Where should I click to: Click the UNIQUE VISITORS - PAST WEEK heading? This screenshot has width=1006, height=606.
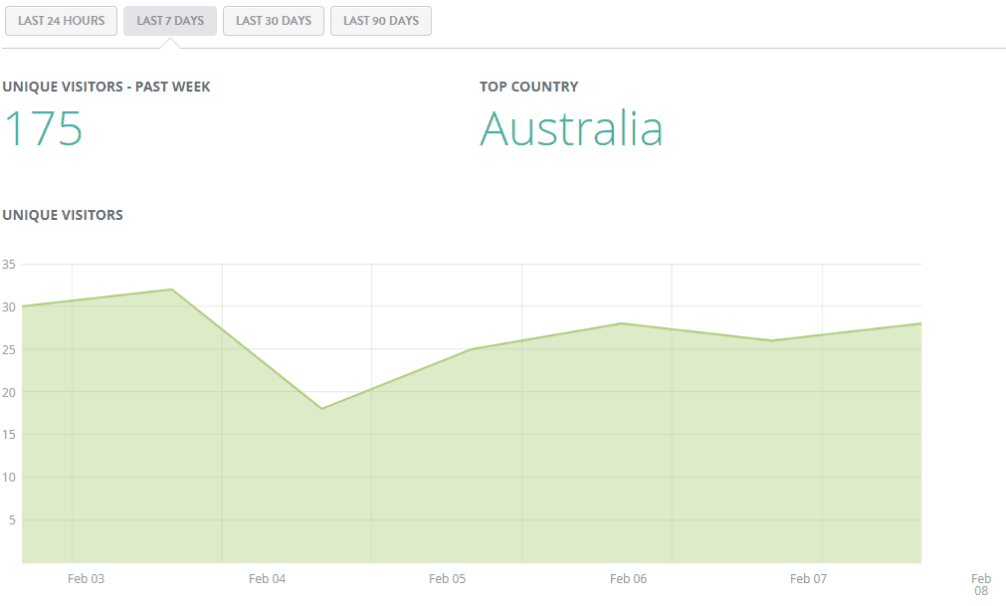tap(107, 86)
